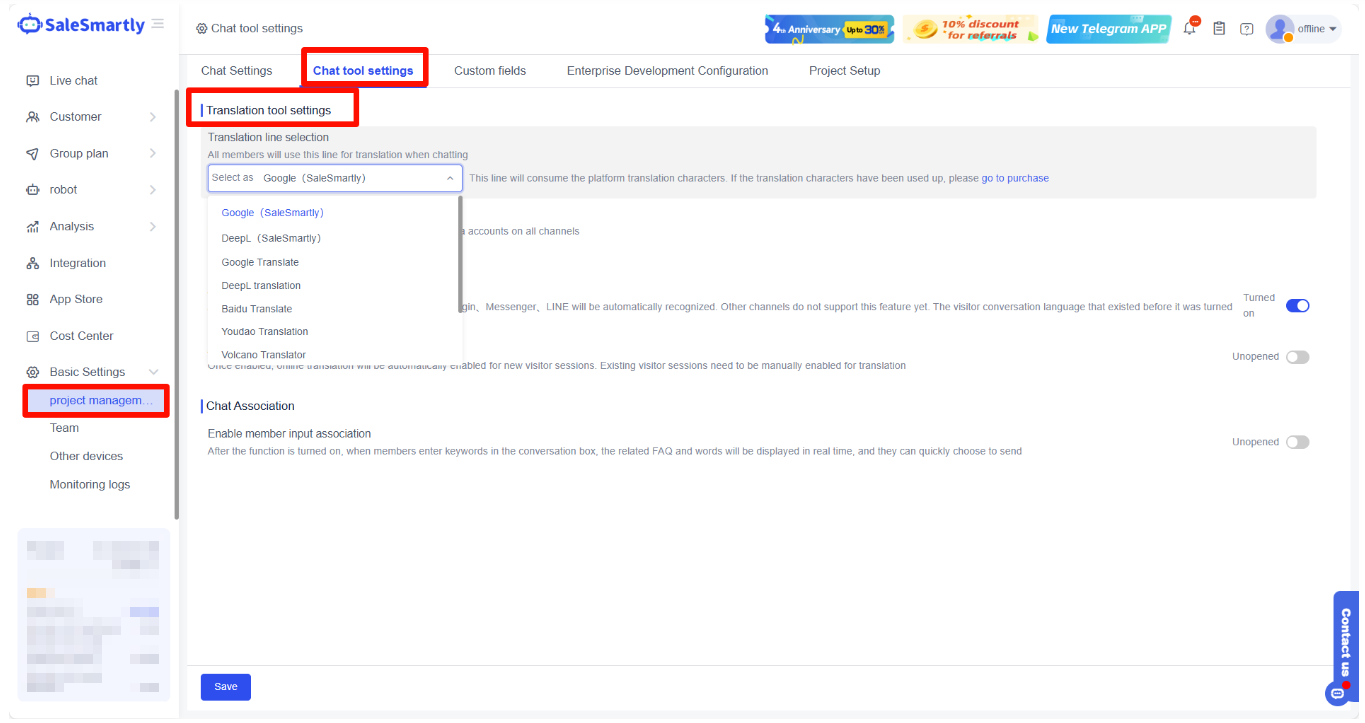Follow the "go to purchase" link
1365x723 pixels.
coord(1015,178)
